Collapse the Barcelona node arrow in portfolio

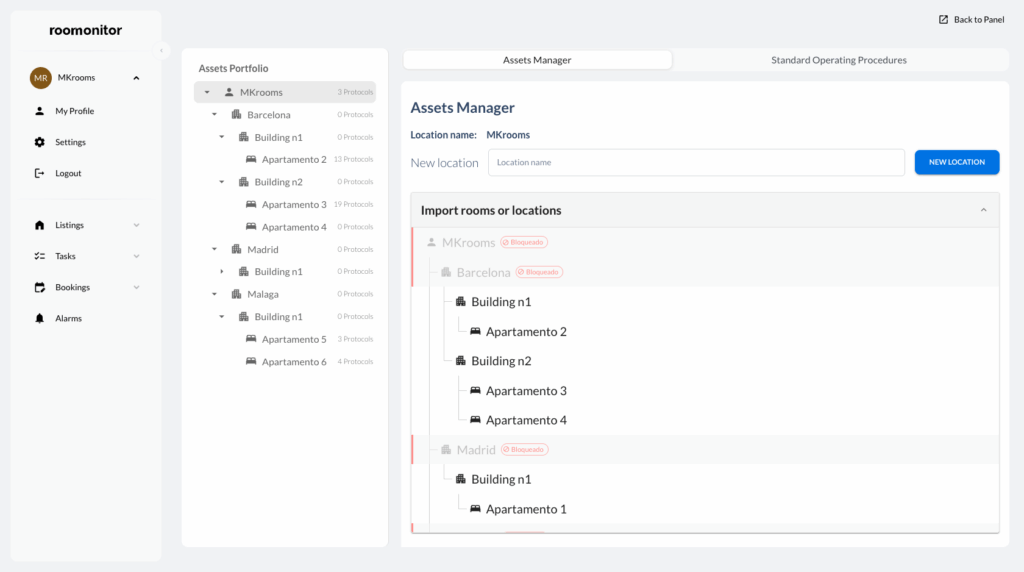point(214,114)
